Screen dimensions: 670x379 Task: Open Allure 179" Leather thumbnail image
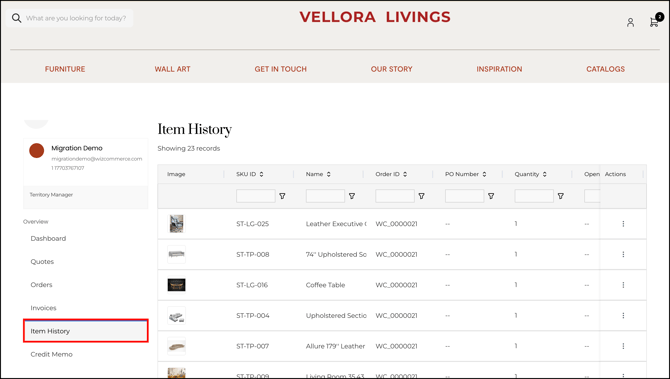coord(176,346)
